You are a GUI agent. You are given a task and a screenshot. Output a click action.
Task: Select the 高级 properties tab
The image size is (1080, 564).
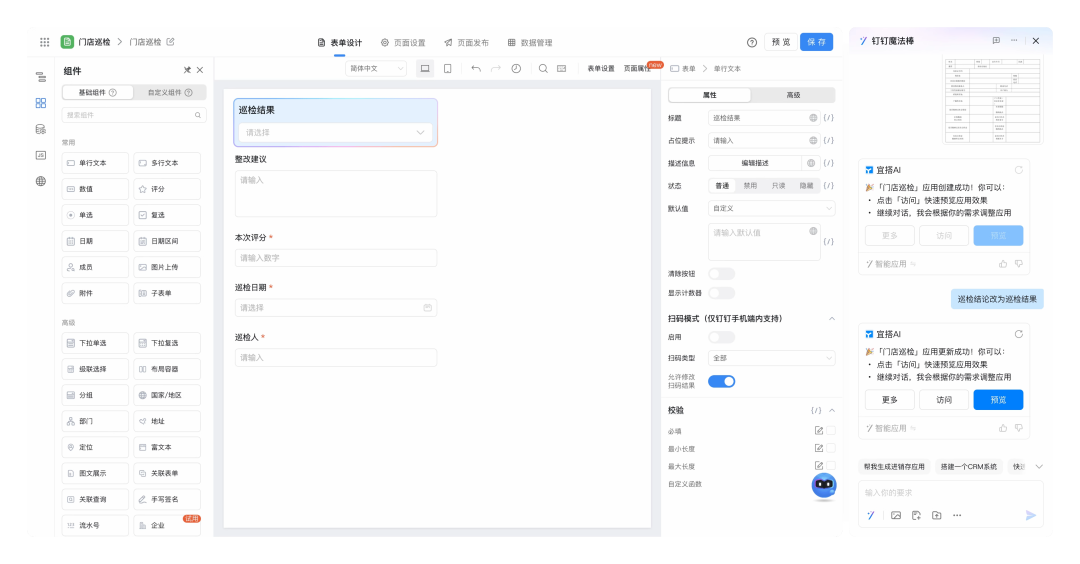click(793, 95)
